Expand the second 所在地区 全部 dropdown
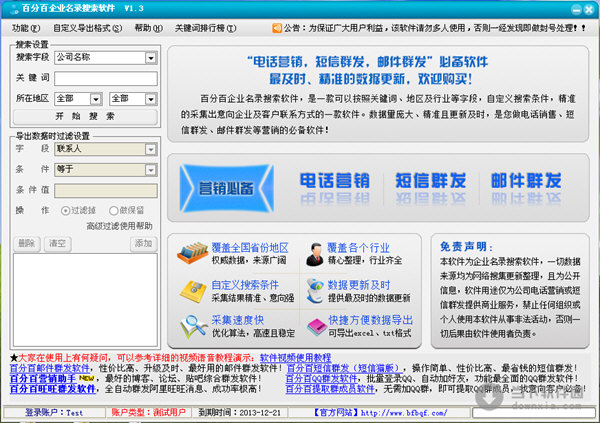 pyautogui.click(x=150, y=99)
